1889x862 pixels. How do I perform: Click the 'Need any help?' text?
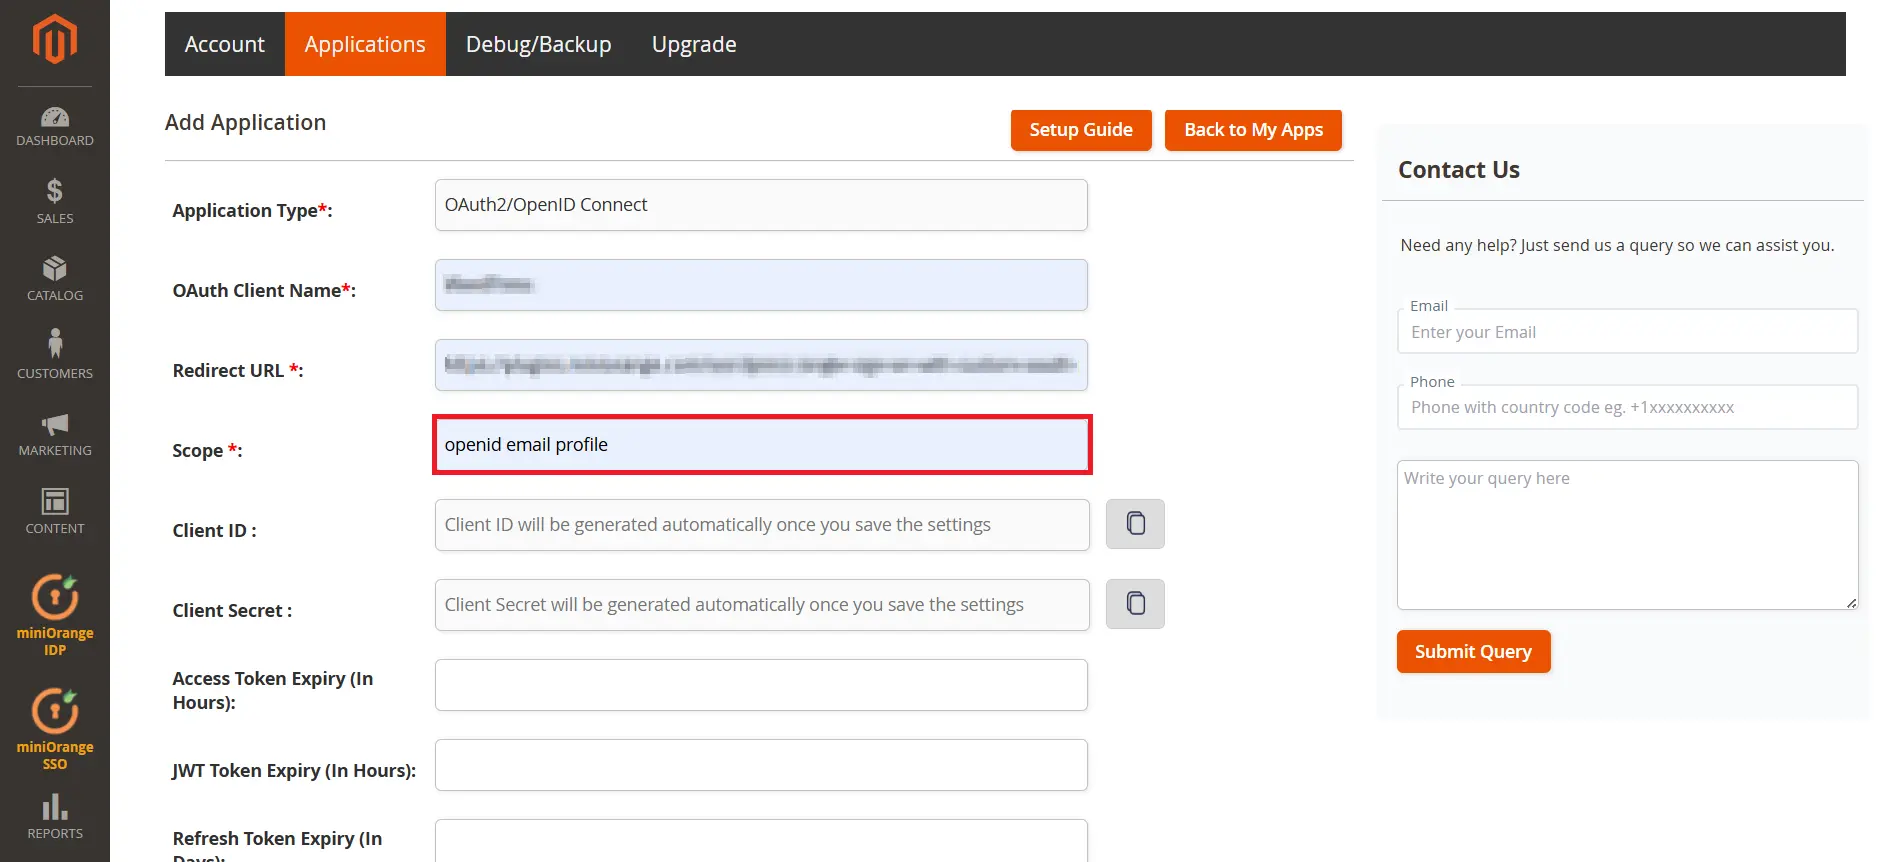coord(1617,245)
